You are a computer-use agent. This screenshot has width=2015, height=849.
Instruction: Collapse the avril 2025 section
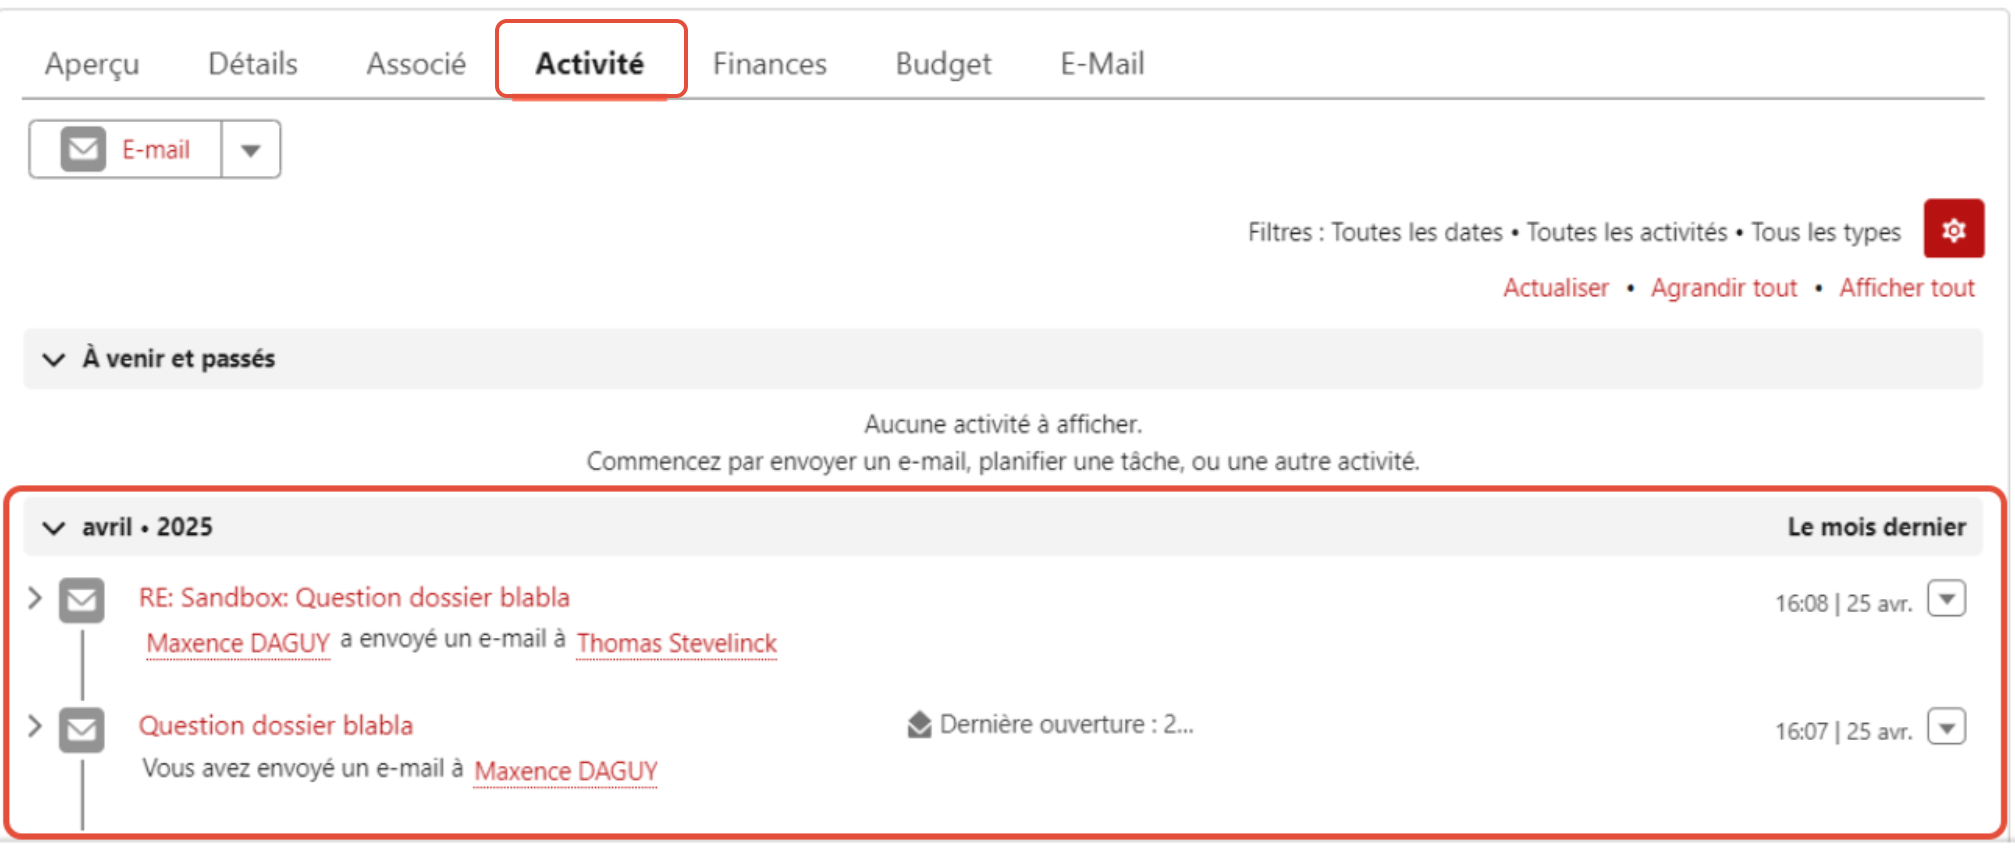click(53, 527)
